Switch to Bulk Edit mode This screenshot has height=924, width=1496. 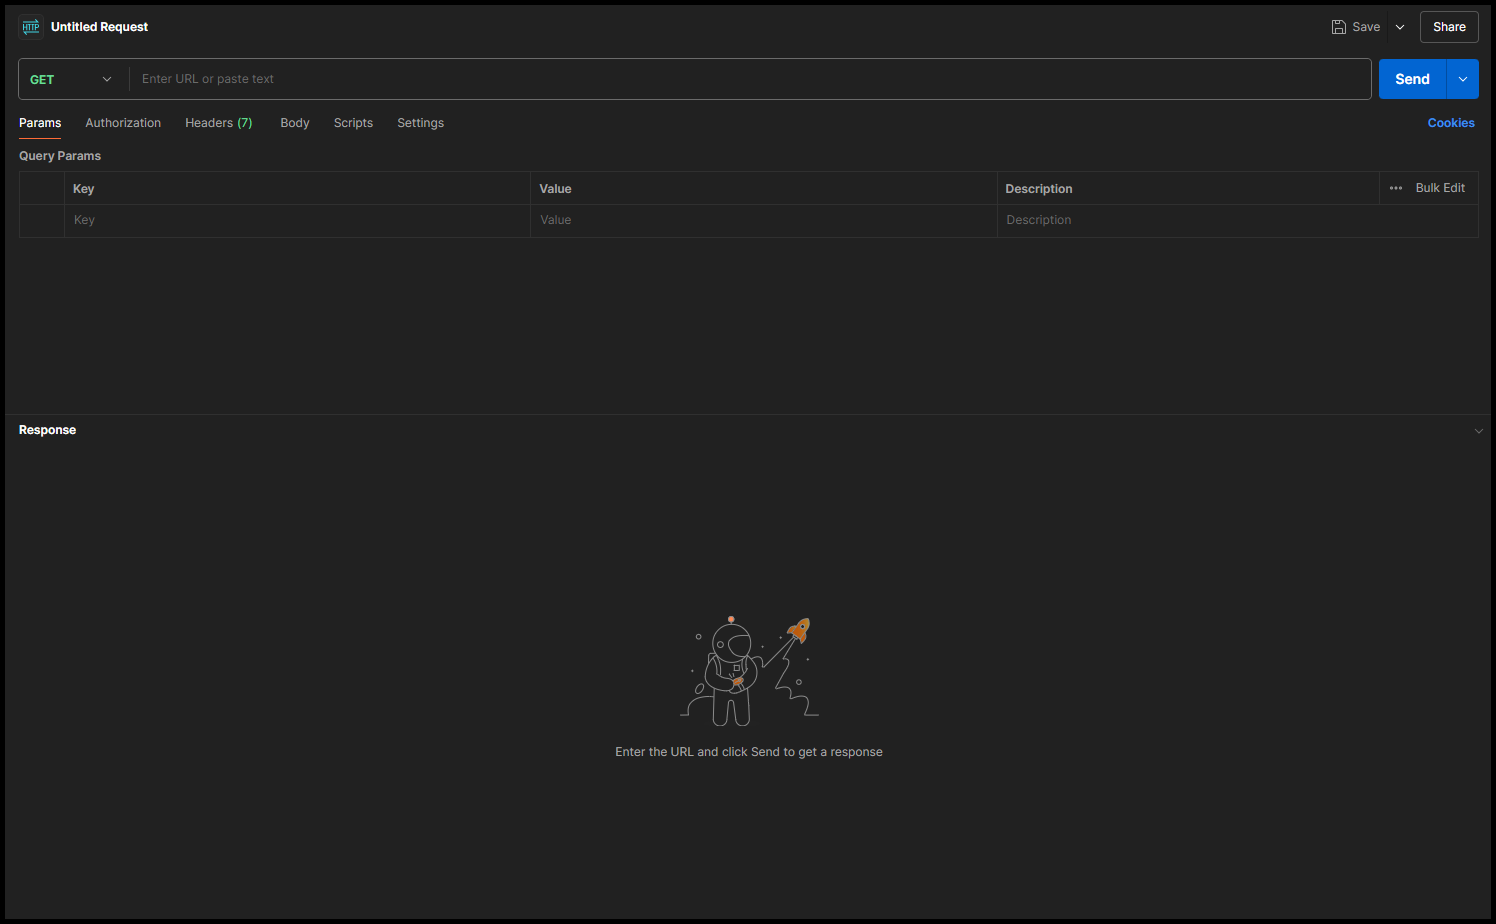tap(1440, 188)
